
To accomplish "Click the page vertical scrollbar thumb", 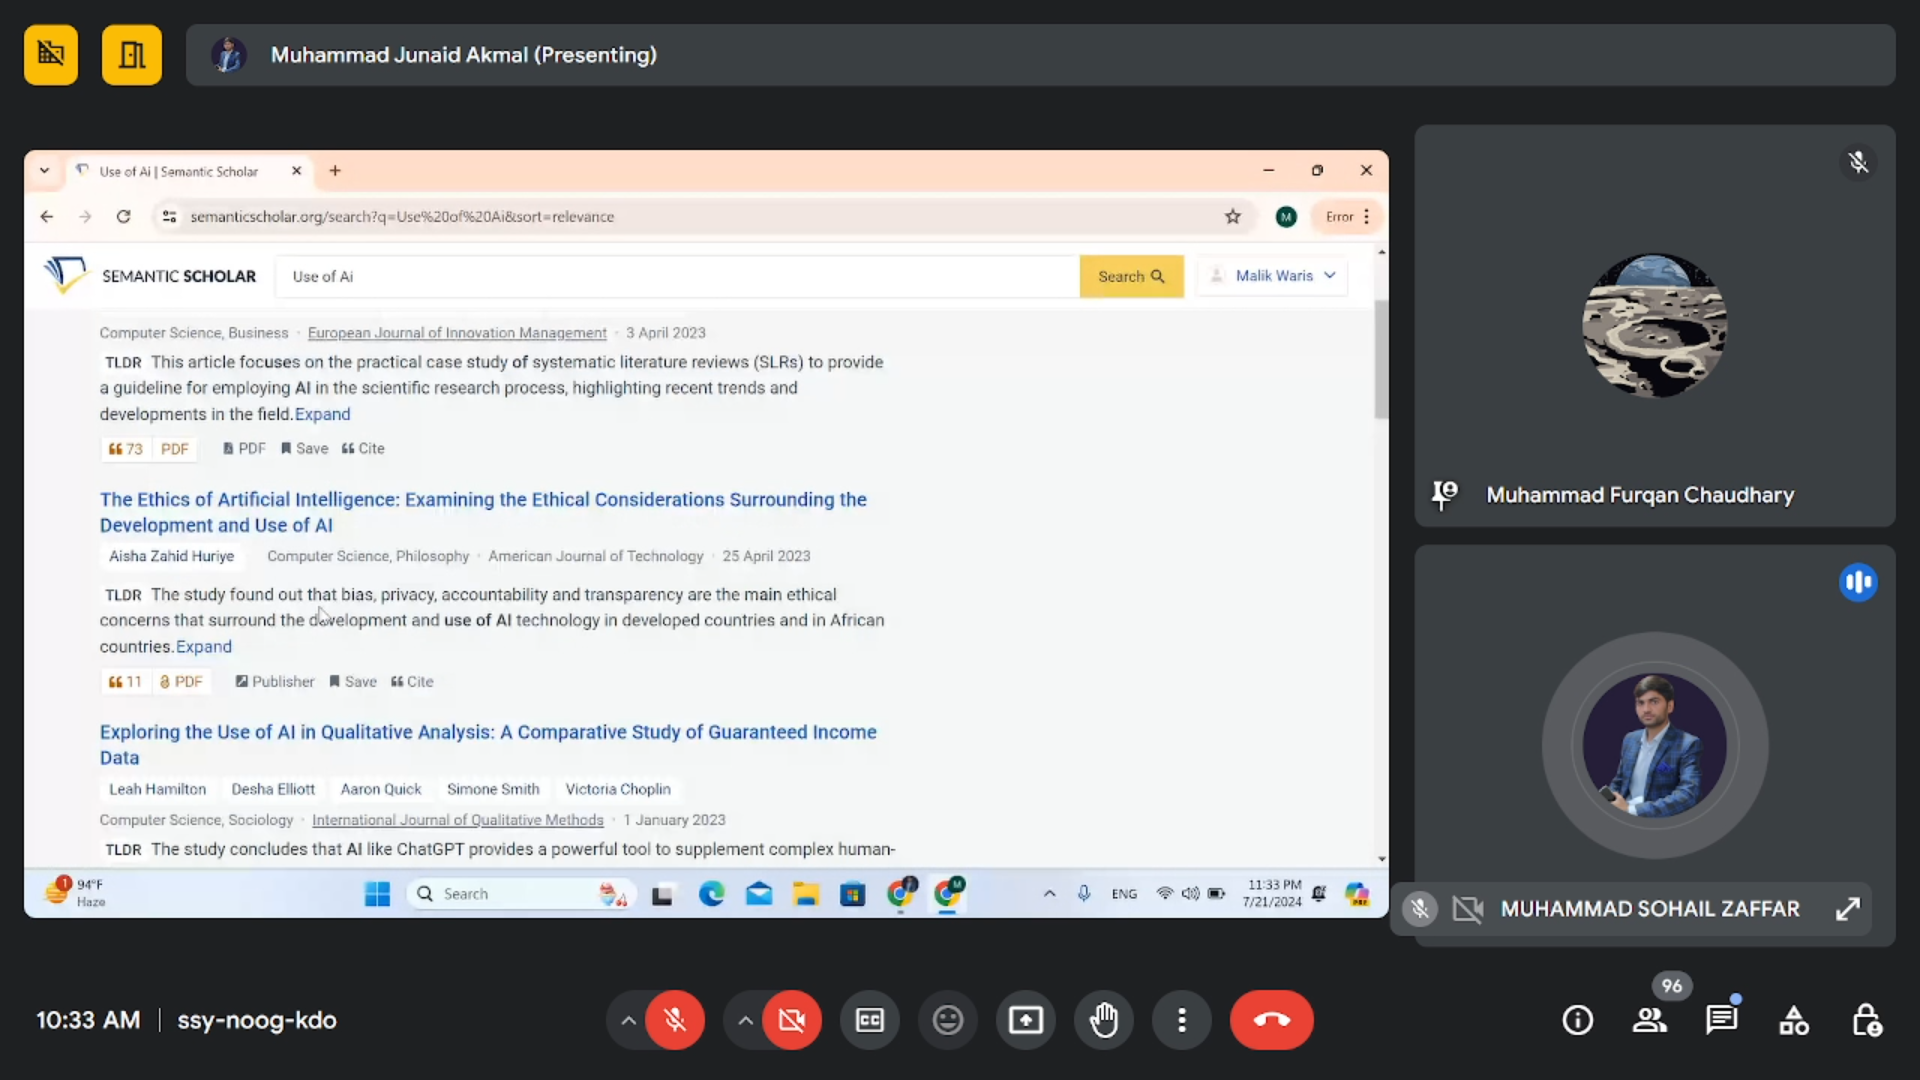I will tap(1381, 358).
